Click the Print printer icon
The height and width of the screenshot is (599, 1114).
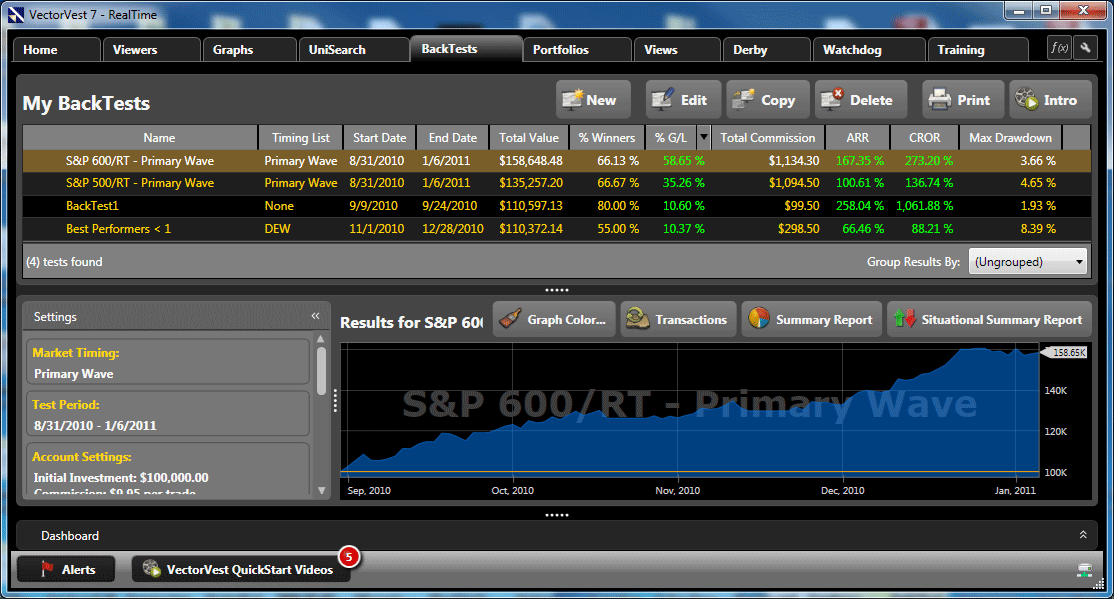(939, 100)
